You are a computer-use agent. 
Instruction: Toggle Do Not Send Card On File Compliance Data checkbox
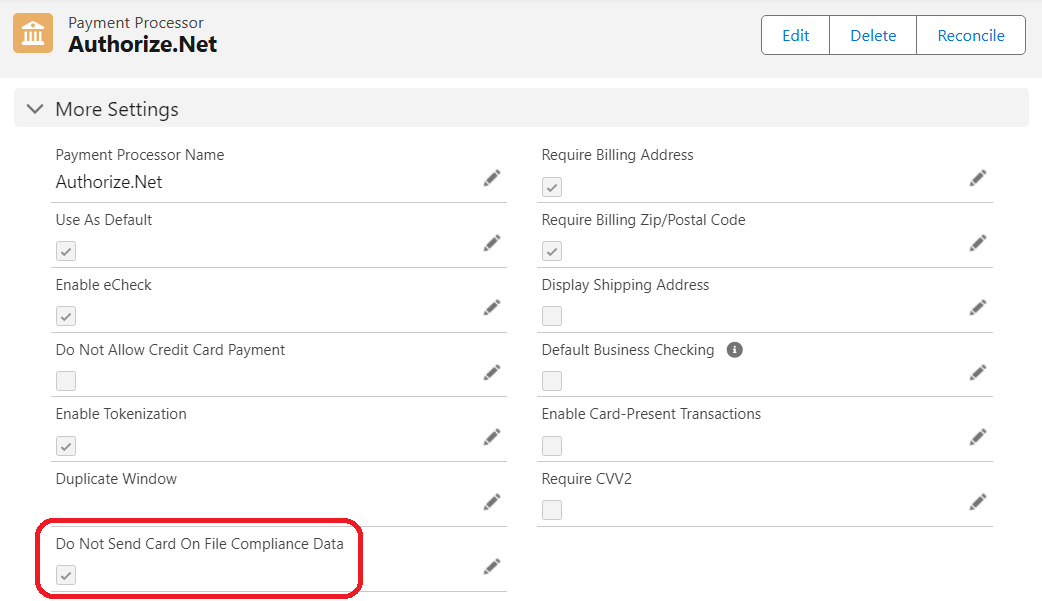(66, 575)
